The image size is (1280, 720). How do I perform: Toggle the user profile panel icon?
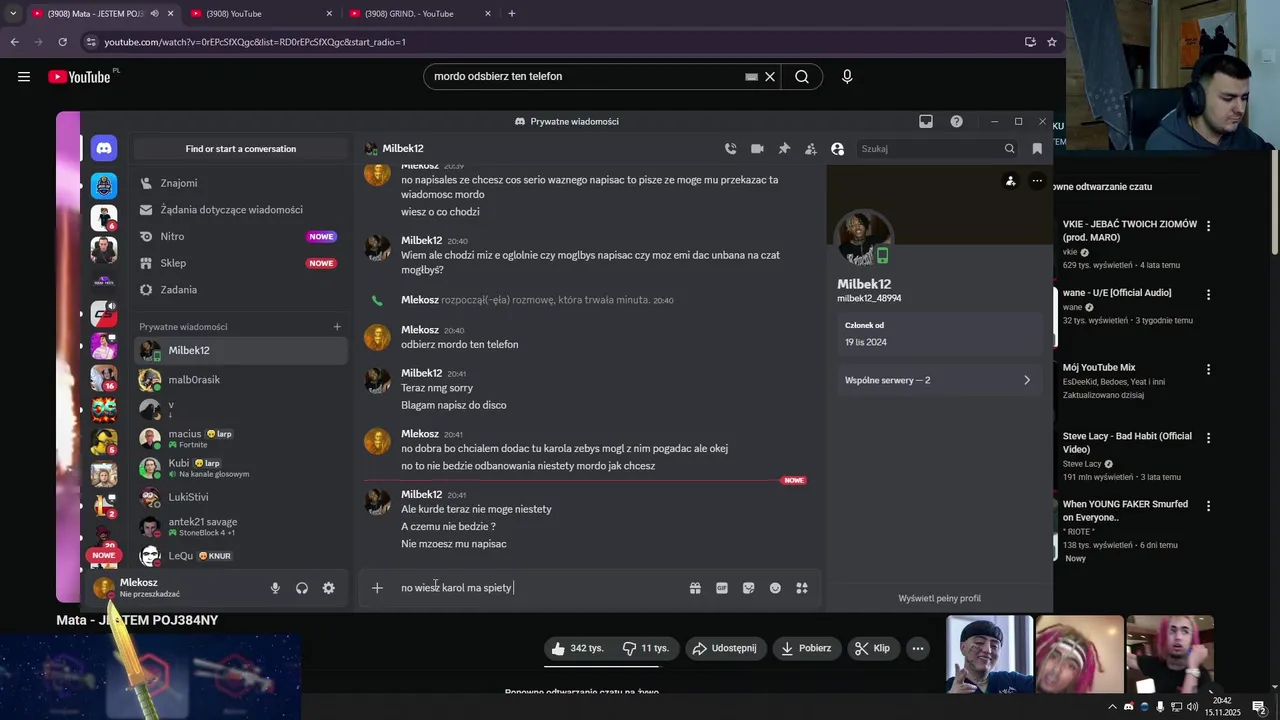tap(838, 149)
